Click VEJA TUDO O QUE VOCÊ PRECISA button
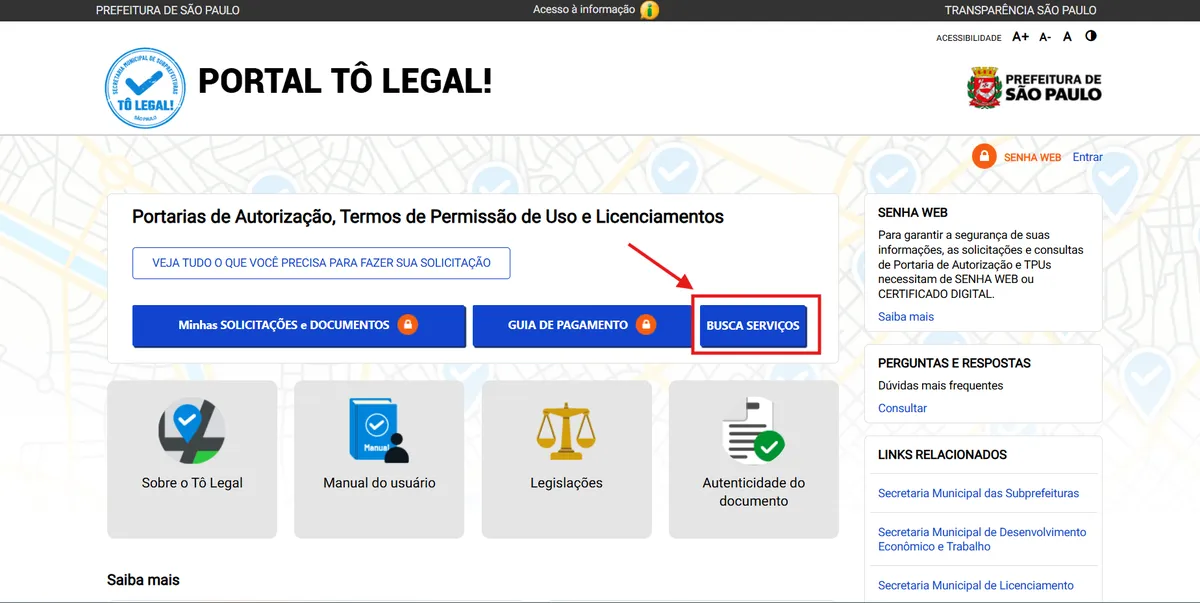 click(x=321, y=263)
